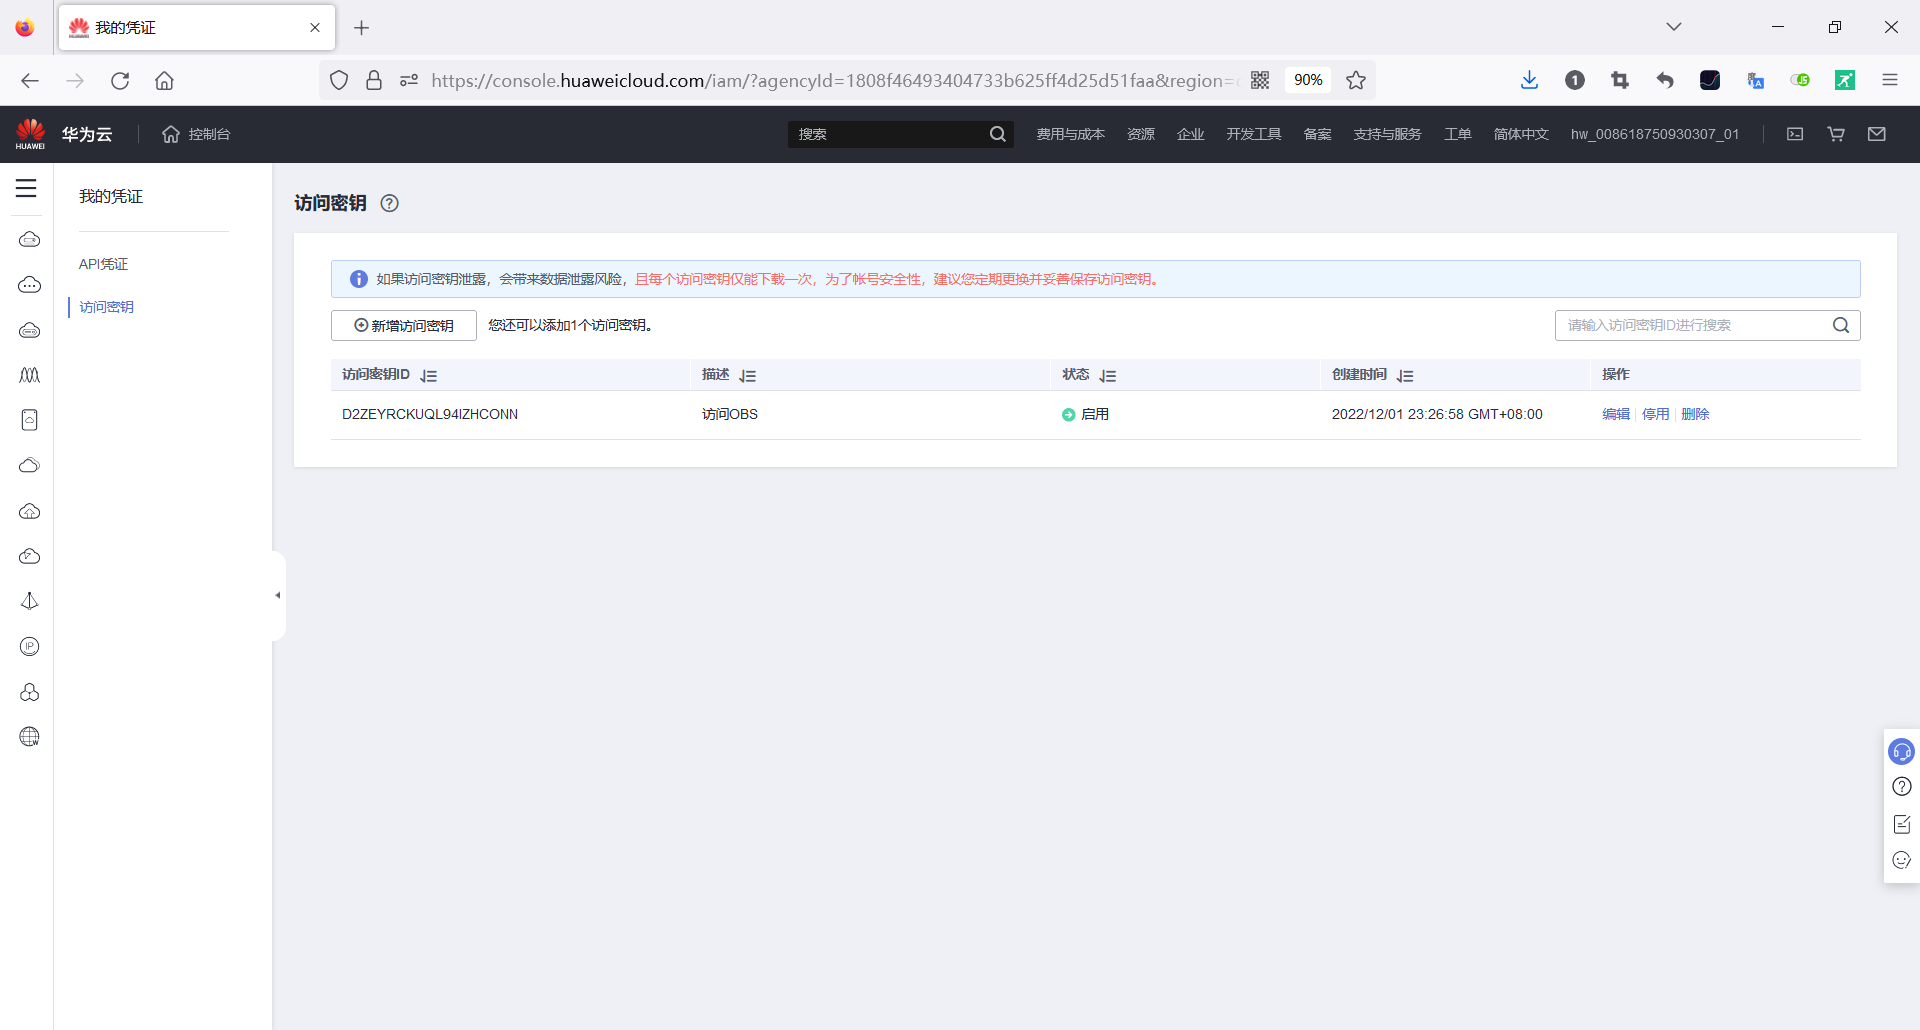
Task: Open the 备案 menu
Action: coord(1318,134)
